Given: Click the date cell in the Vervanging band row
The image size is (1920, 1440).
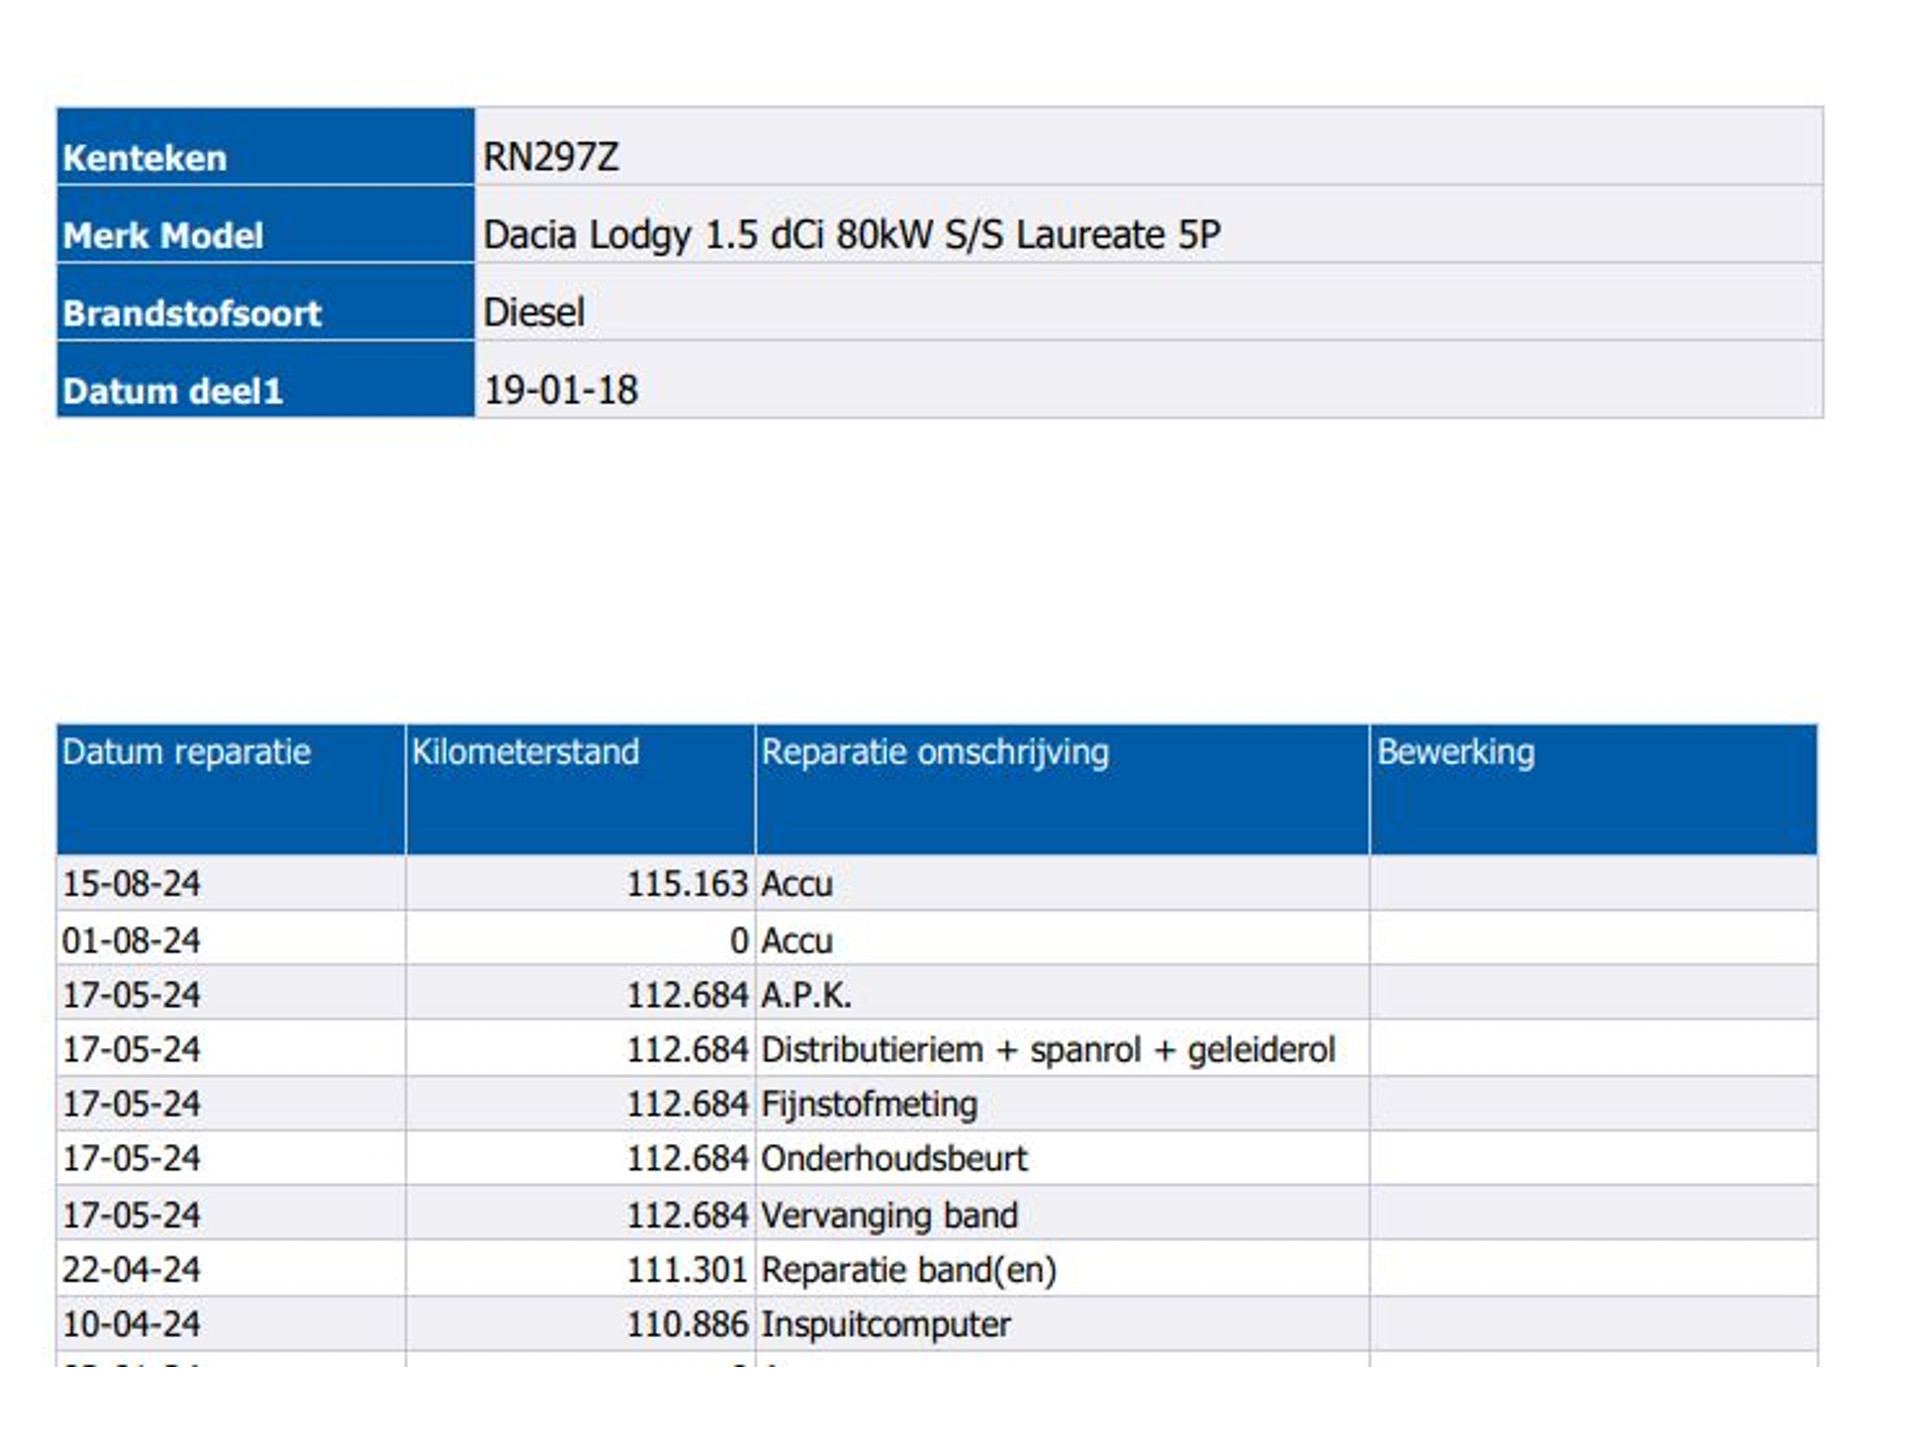Looking at the screenshot, I should click(231, 1213).
